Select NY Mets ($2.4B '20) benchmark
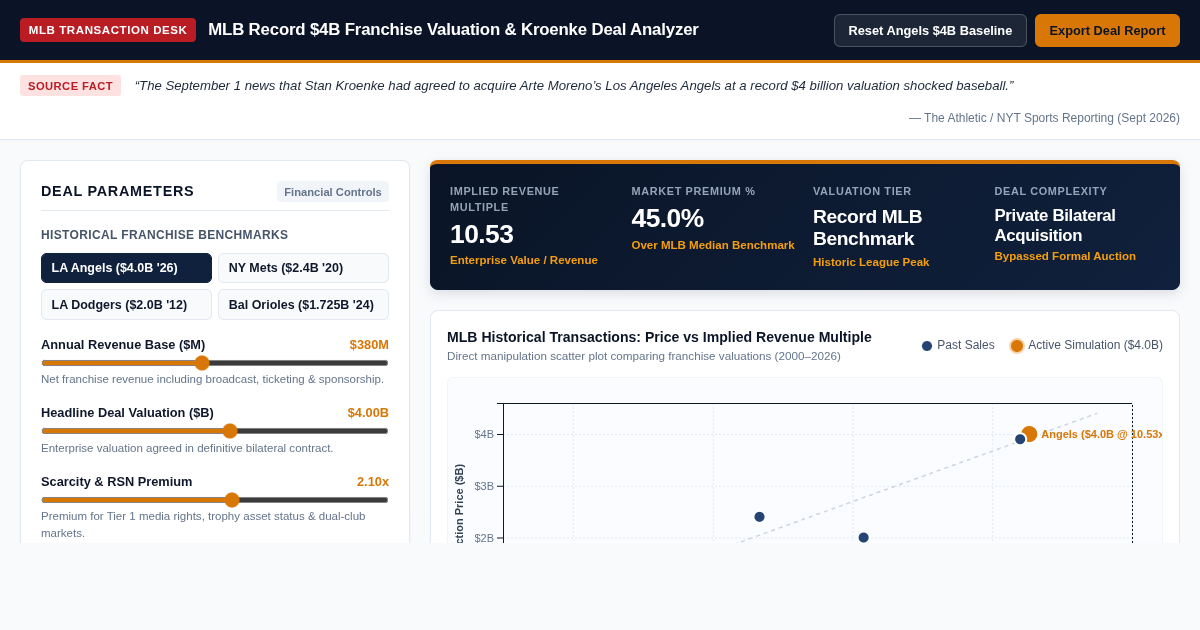This screenshot has width=1200, height=630. tap(303, 268)
